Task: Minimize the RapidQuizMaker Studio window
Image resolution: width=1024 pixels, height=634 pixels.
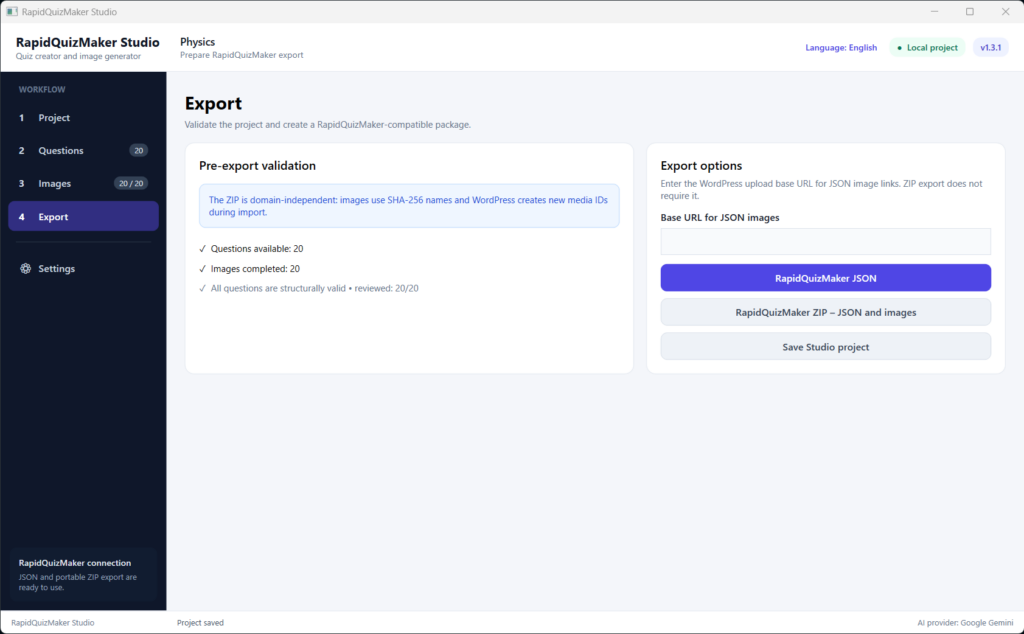Action: (x=935, y=12)
